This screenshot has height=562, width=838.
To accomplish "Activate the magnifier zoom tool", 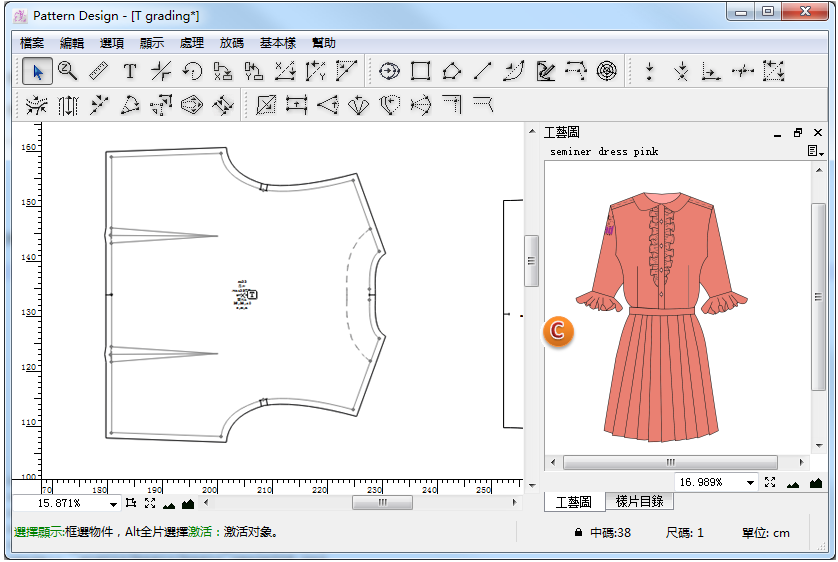I will click(67, 71).
